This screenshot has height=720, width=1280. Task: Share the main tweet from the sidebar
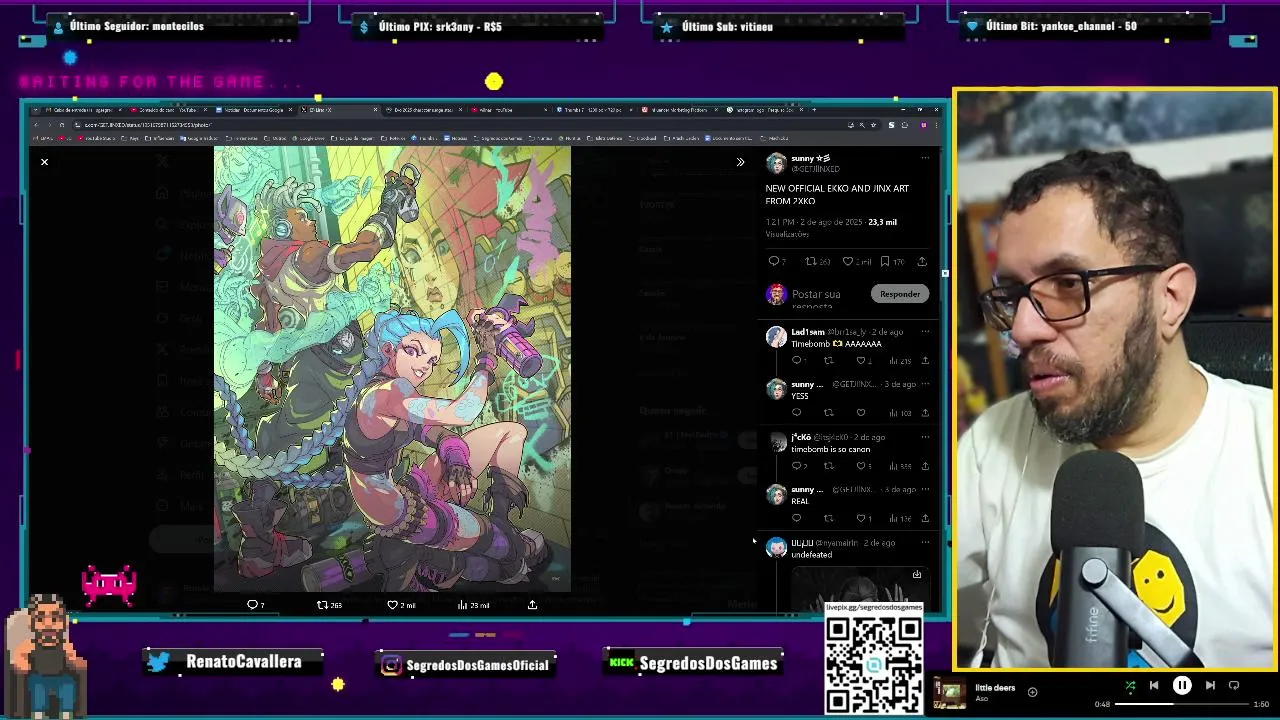pos(922,261)
